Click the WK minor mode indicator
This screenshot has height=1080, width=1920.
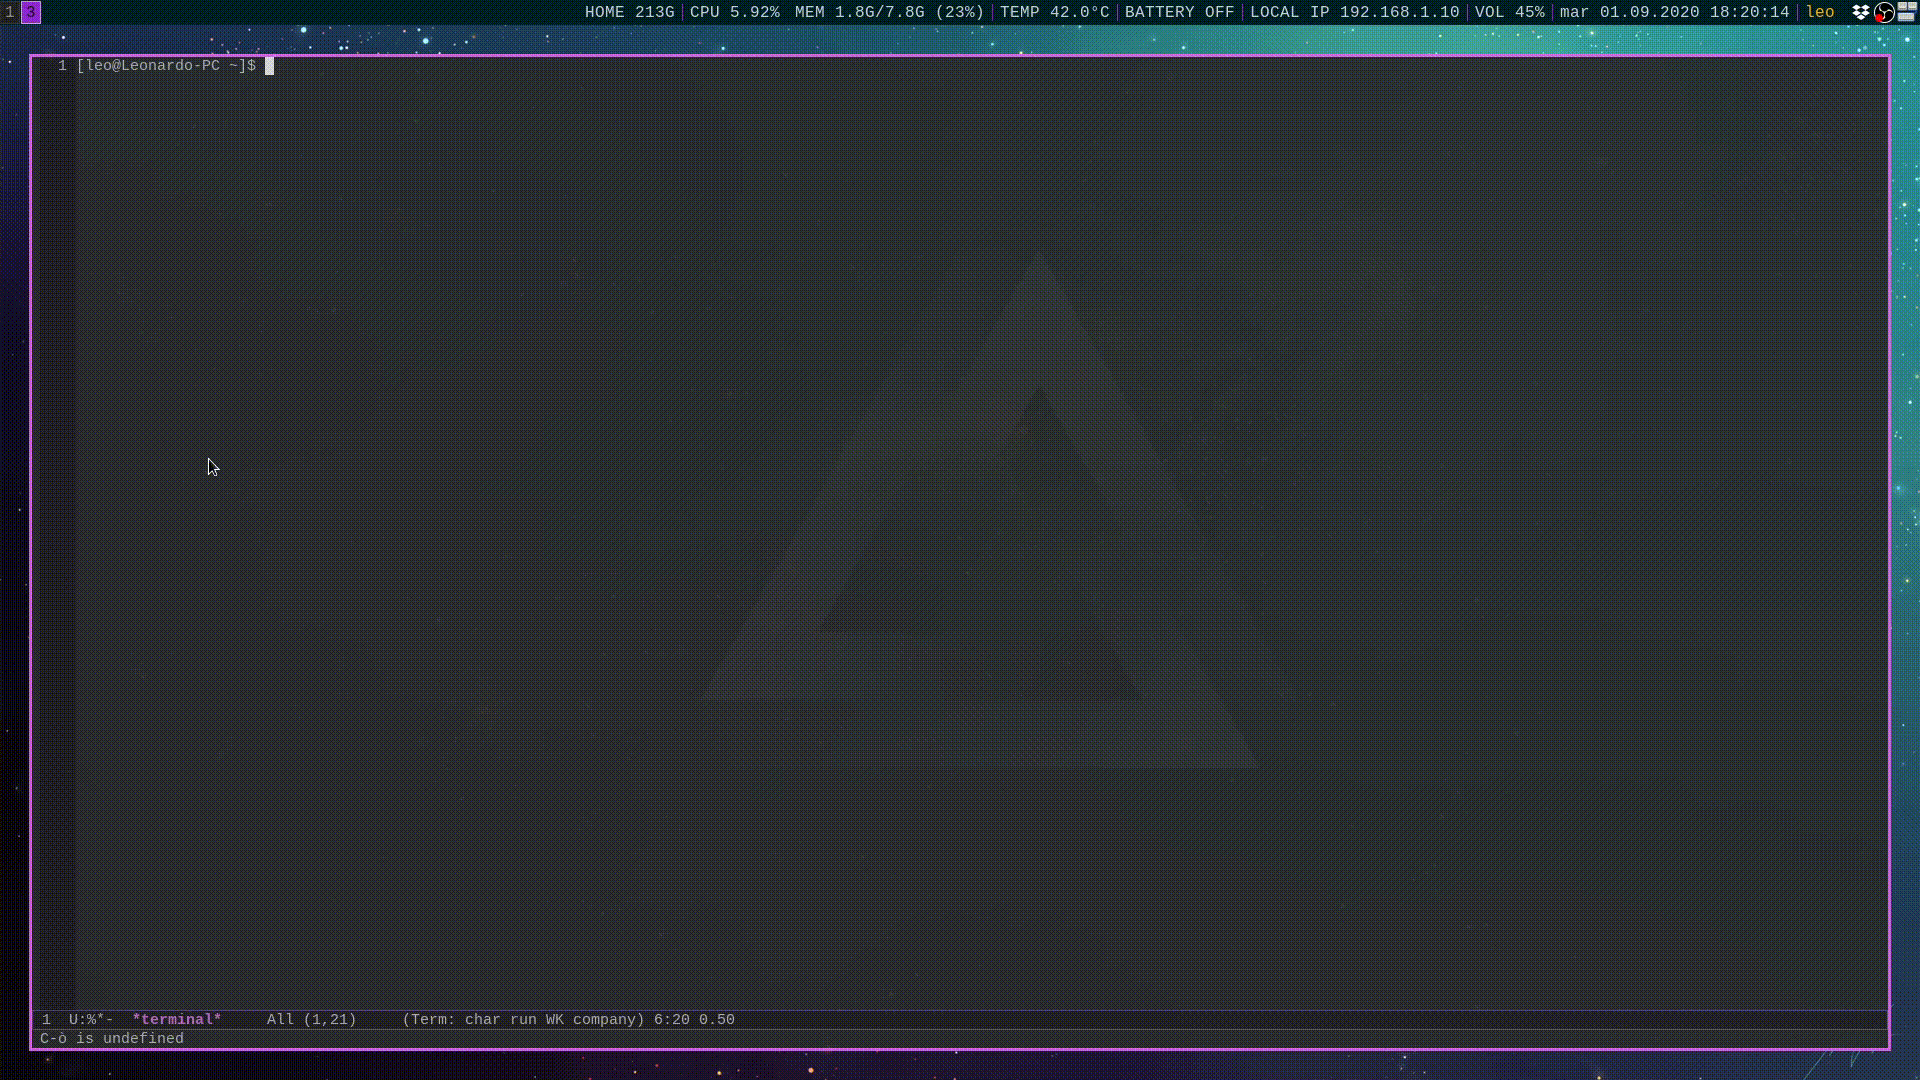(554, 1020)
